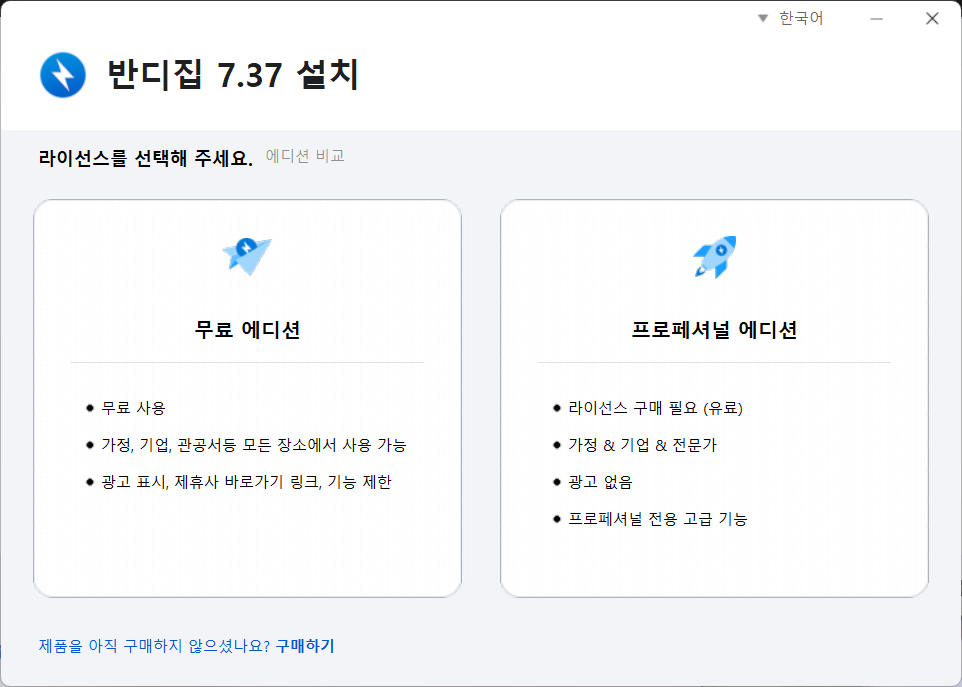Click the '반디집 7.37 설치' title
Screen dimensions: 962x687
coord(233,75)
